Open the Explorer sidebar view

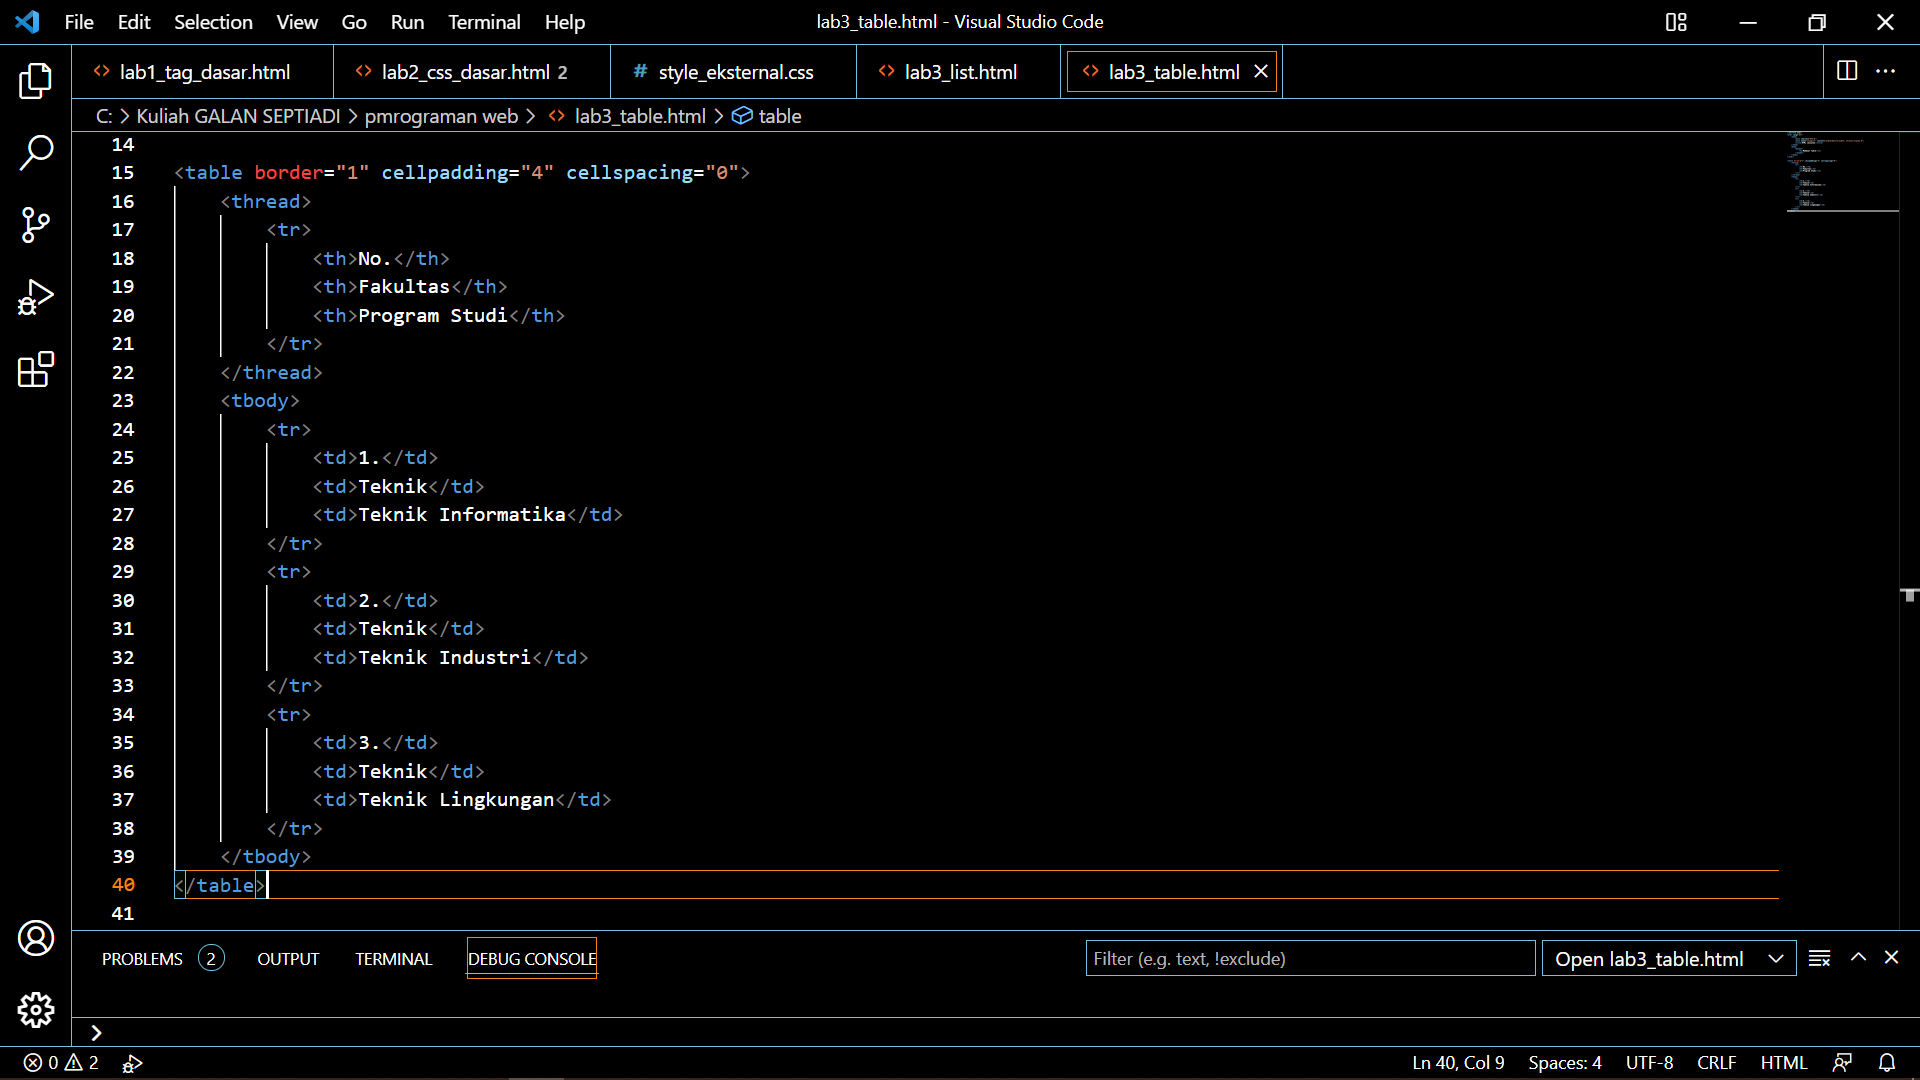tap(36, 81)
